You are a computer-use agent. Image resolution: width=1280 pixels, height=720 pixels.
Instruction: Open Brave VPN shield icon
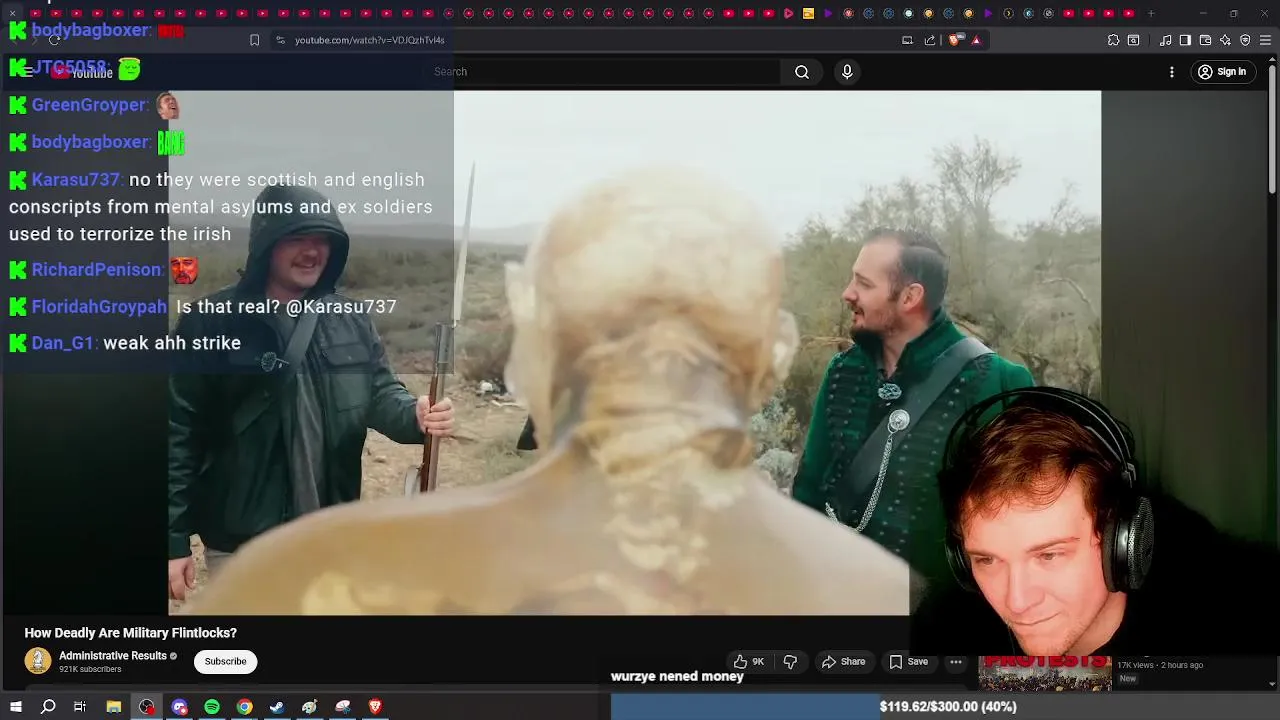pos(1245,40)
